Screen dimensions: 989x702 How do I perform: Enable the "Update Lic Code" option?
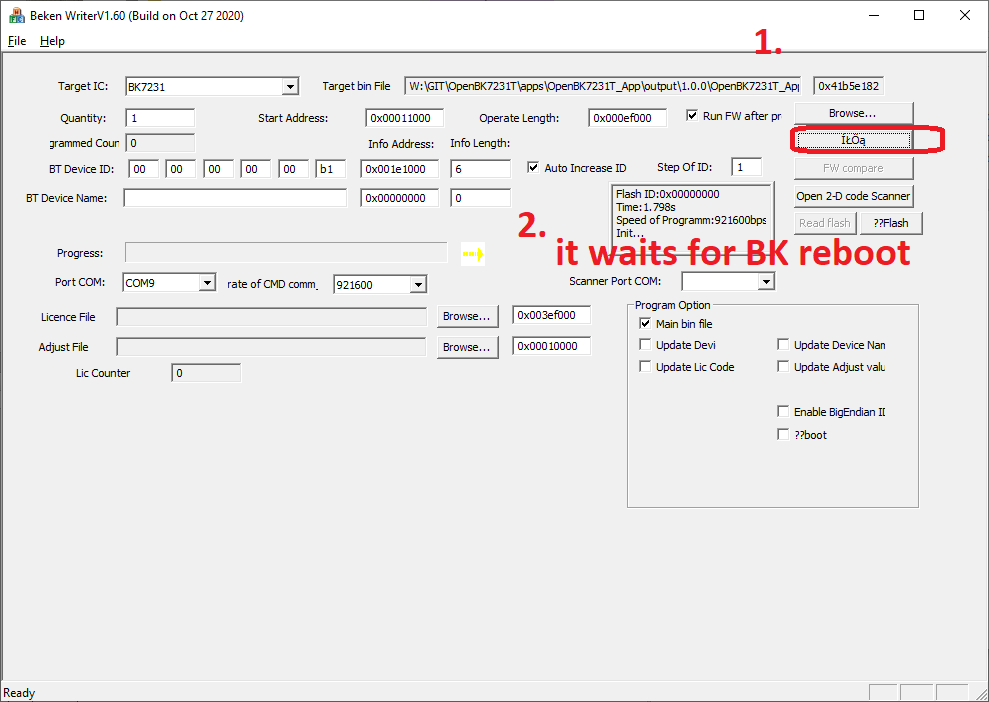645,366
